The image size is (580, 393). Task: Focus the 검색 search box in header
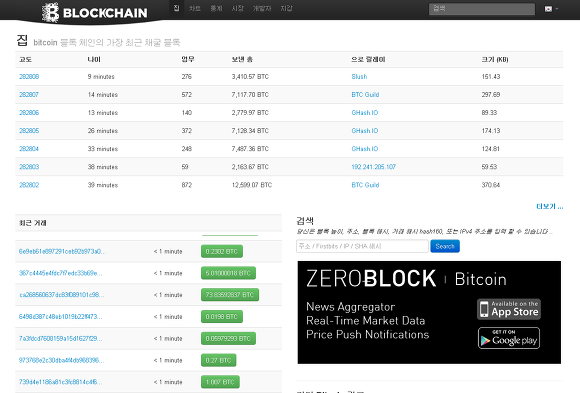coord(482,9)
